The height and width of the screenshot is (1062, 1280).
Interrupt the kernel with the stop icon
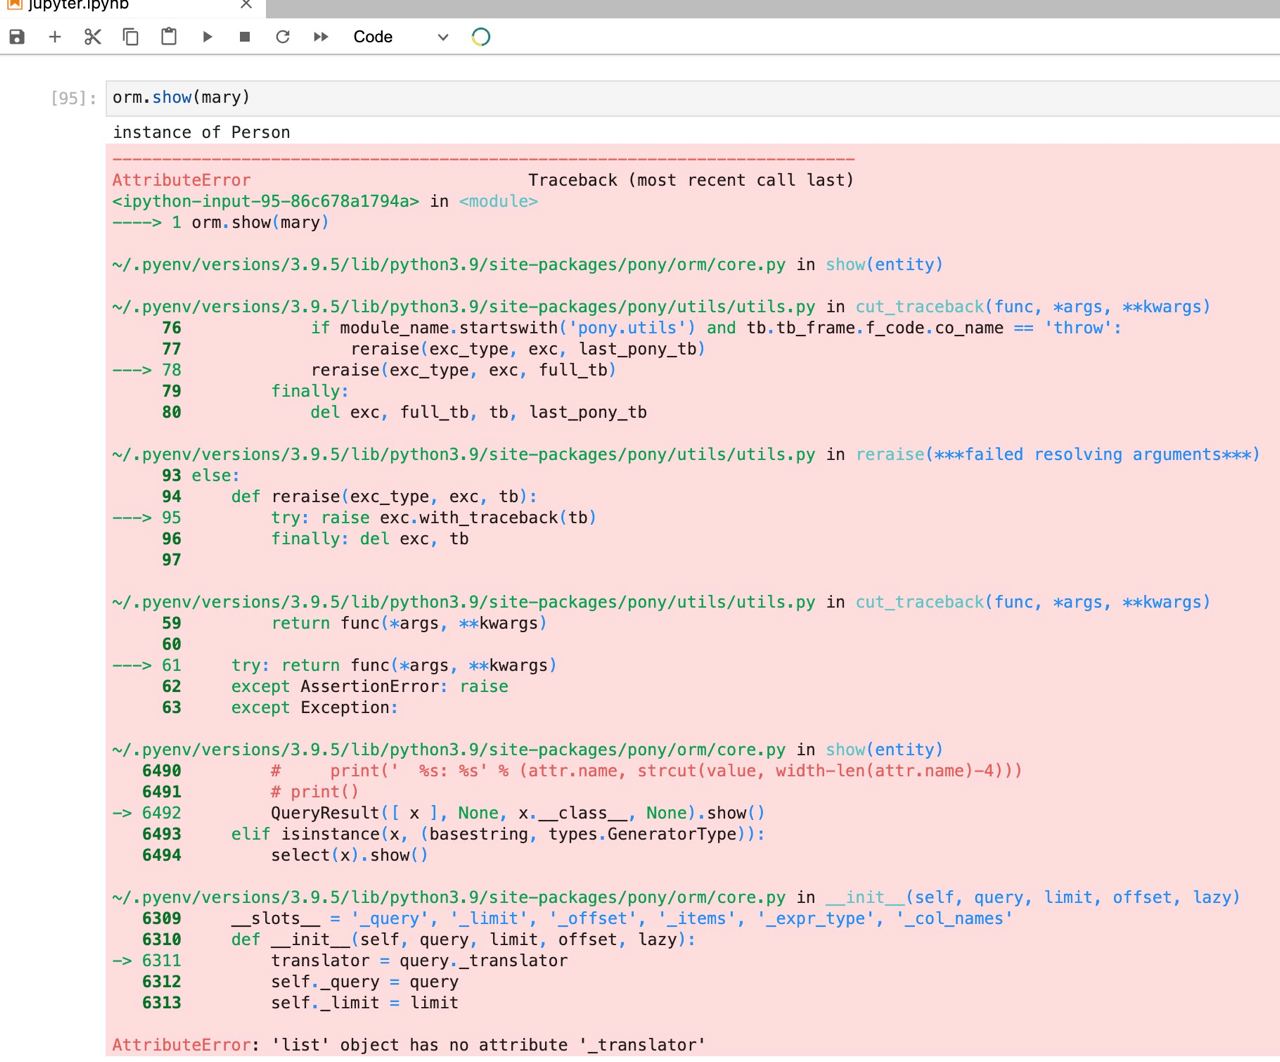click(245, 37)
